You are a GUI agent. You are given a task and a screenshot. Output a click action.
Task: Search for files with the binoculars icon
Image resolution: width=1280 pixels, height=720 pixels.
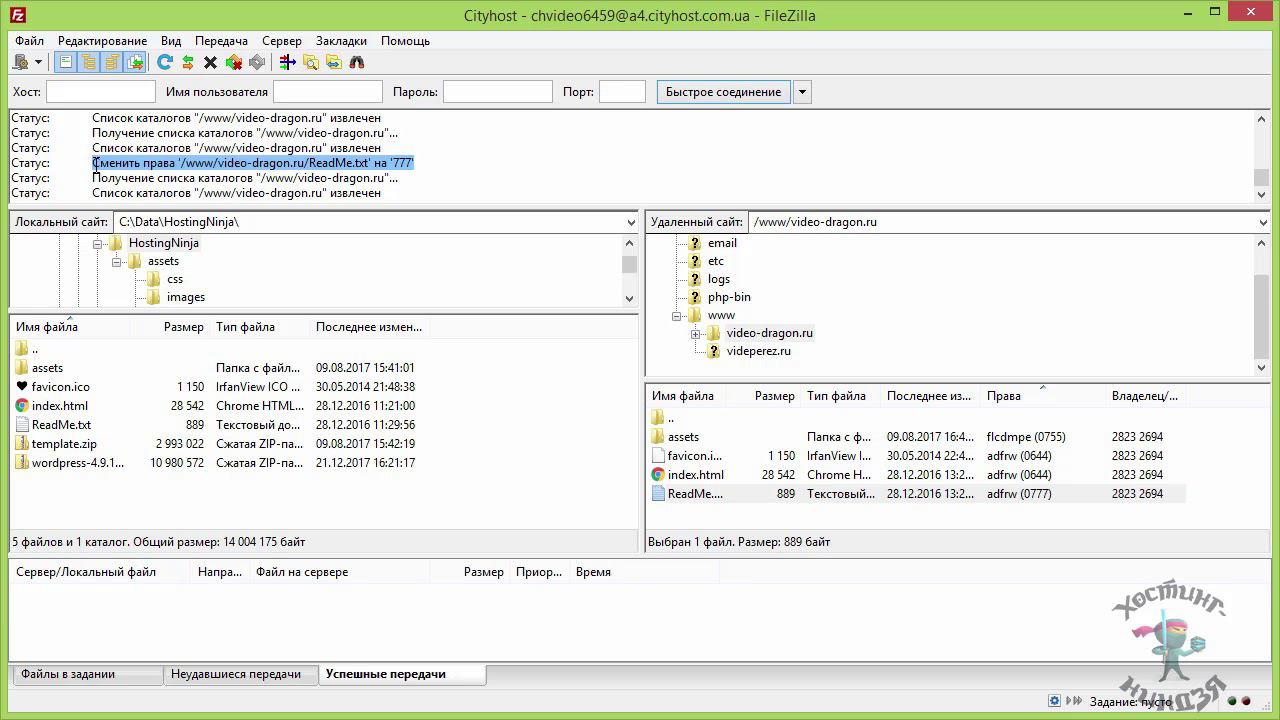357,62
